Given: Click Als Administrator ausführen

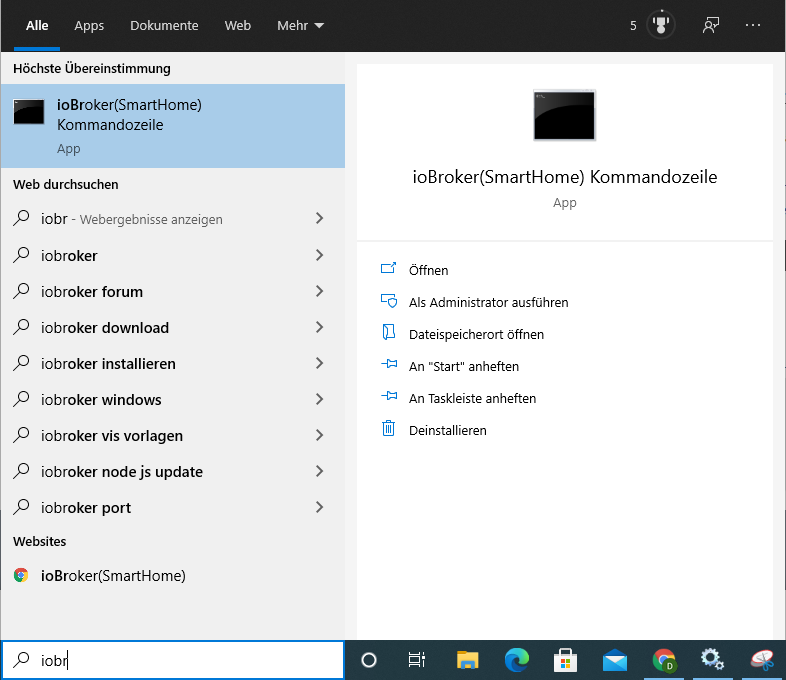Looking at the screenshot, I should 488,302.
